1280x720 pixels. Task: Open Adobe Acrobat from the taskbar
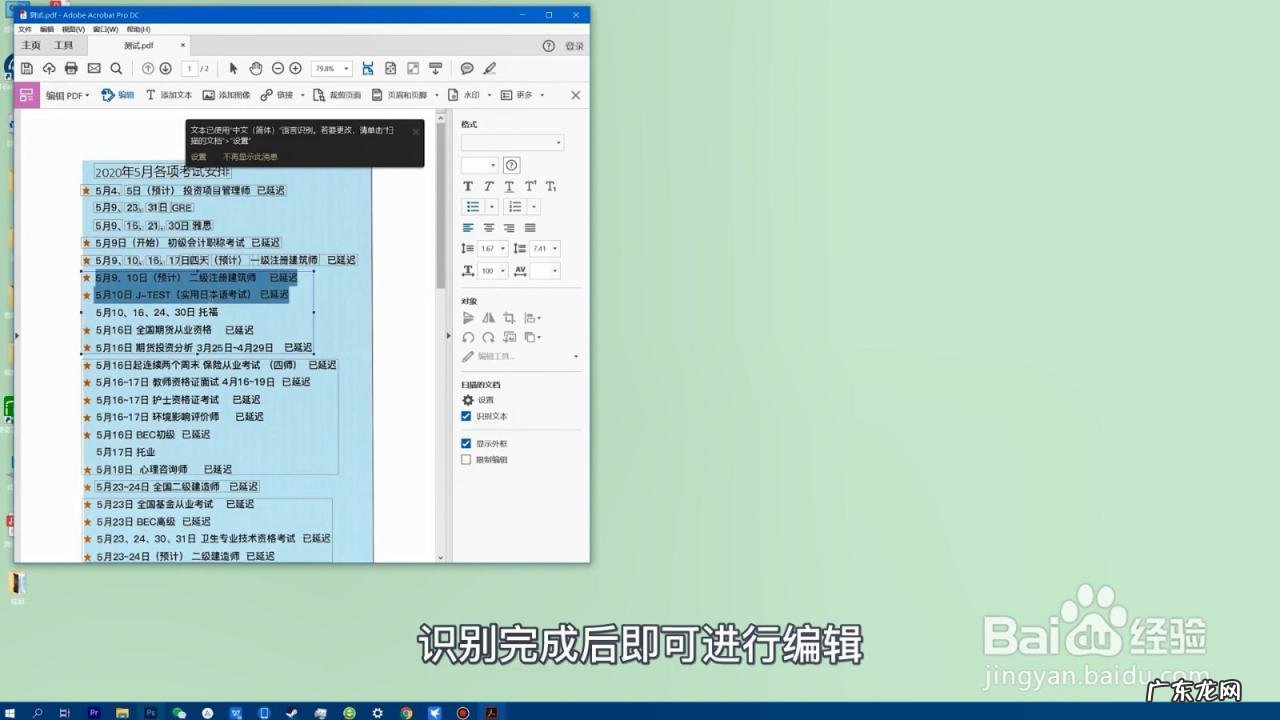tap(491, 714)
